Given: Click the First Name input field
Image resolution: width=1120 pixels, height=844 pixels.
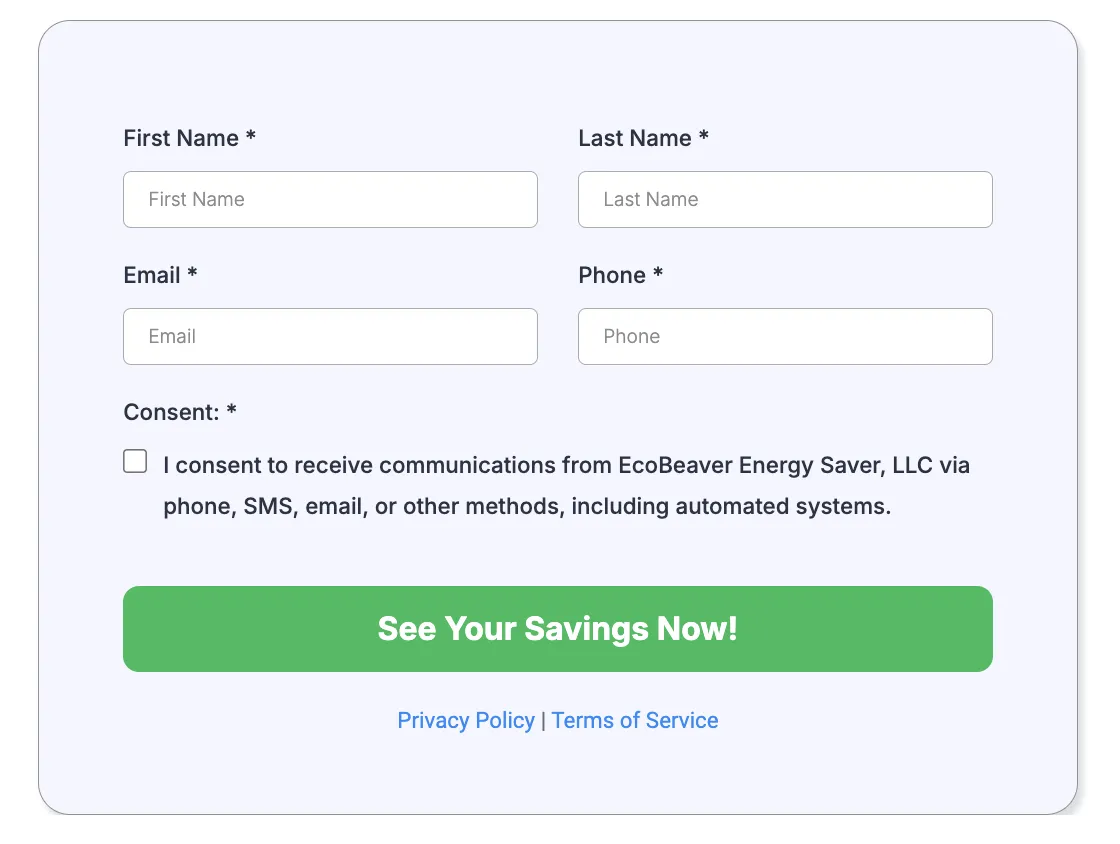Looking at the screenshot, I should (330, 199).
